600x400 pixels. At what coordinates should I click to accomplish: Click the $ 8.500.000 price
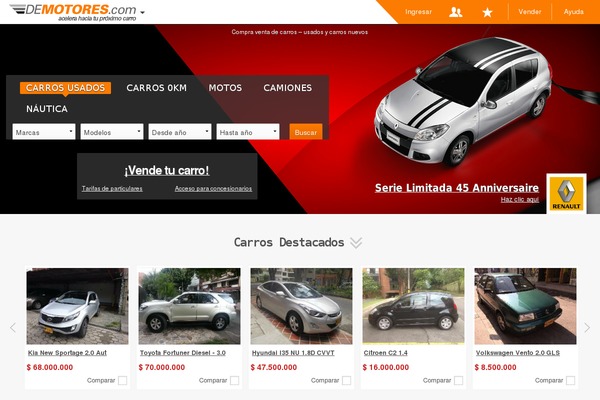click(x=496, y=367)
